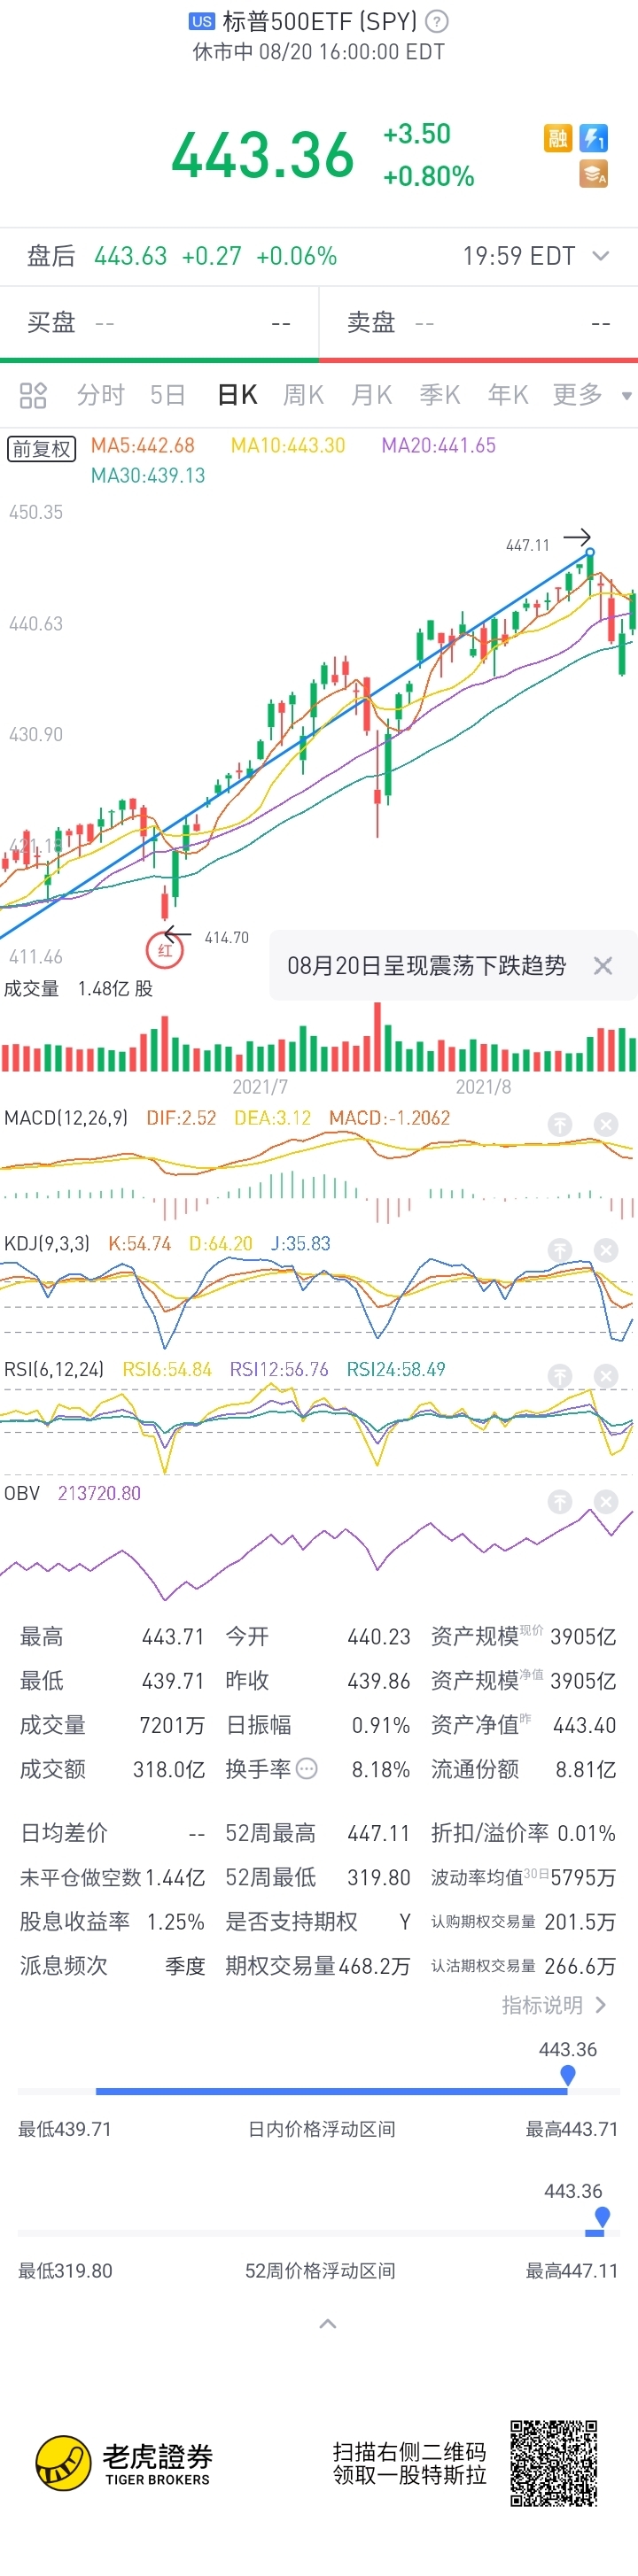
Task: Select the 月K monthly candlestick tab
Action: pos(371,395)
